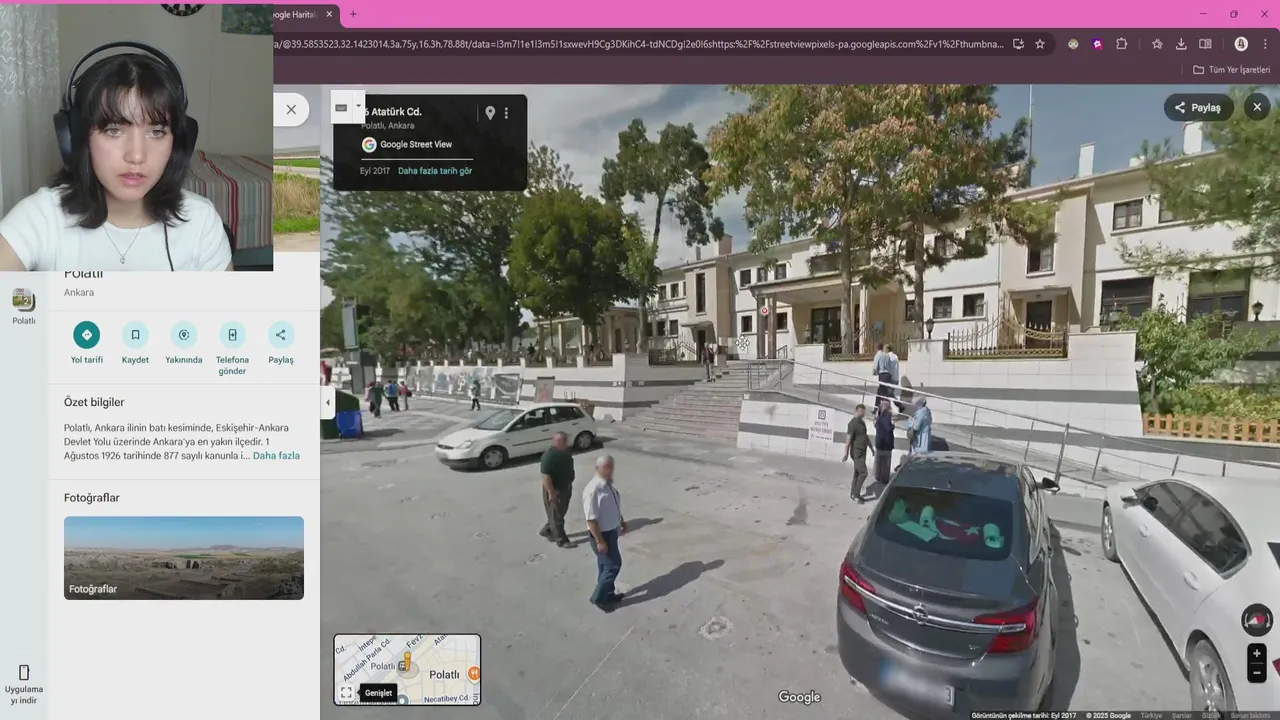Click the Paylaş button in Street View
Image resolution: width=1280 pixels, height=720 pixels.
tap(1198, 107)
